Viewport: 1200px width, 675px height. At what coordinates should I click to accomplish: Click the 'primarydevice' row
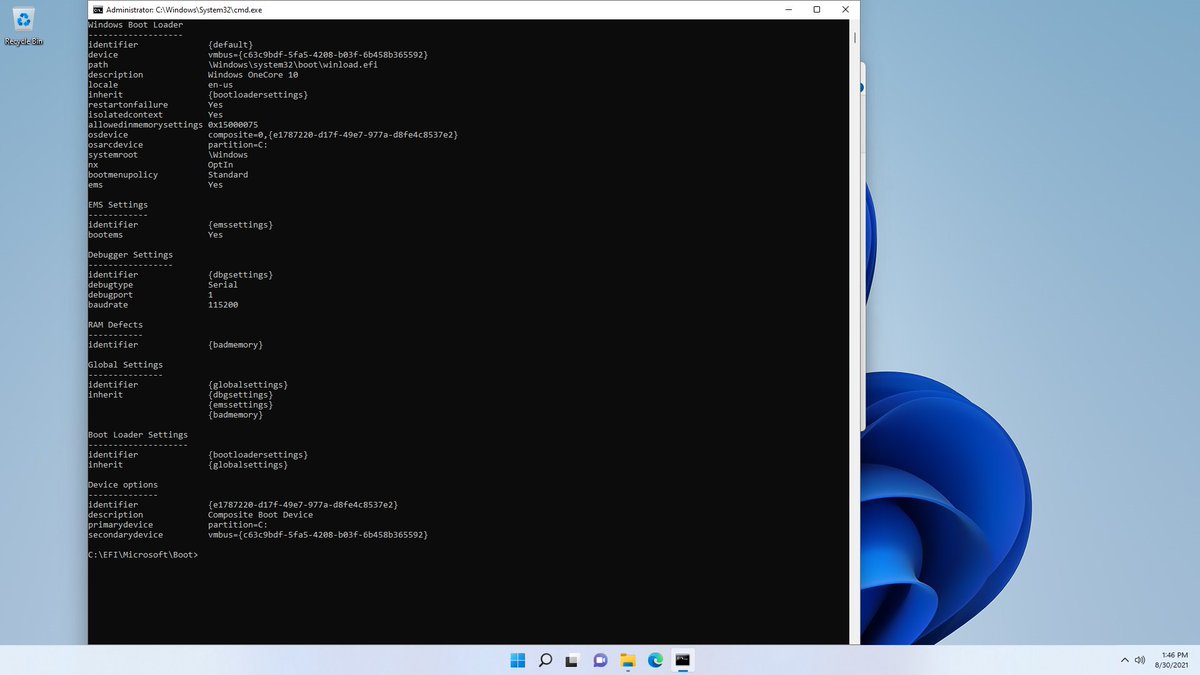[178, 524]
